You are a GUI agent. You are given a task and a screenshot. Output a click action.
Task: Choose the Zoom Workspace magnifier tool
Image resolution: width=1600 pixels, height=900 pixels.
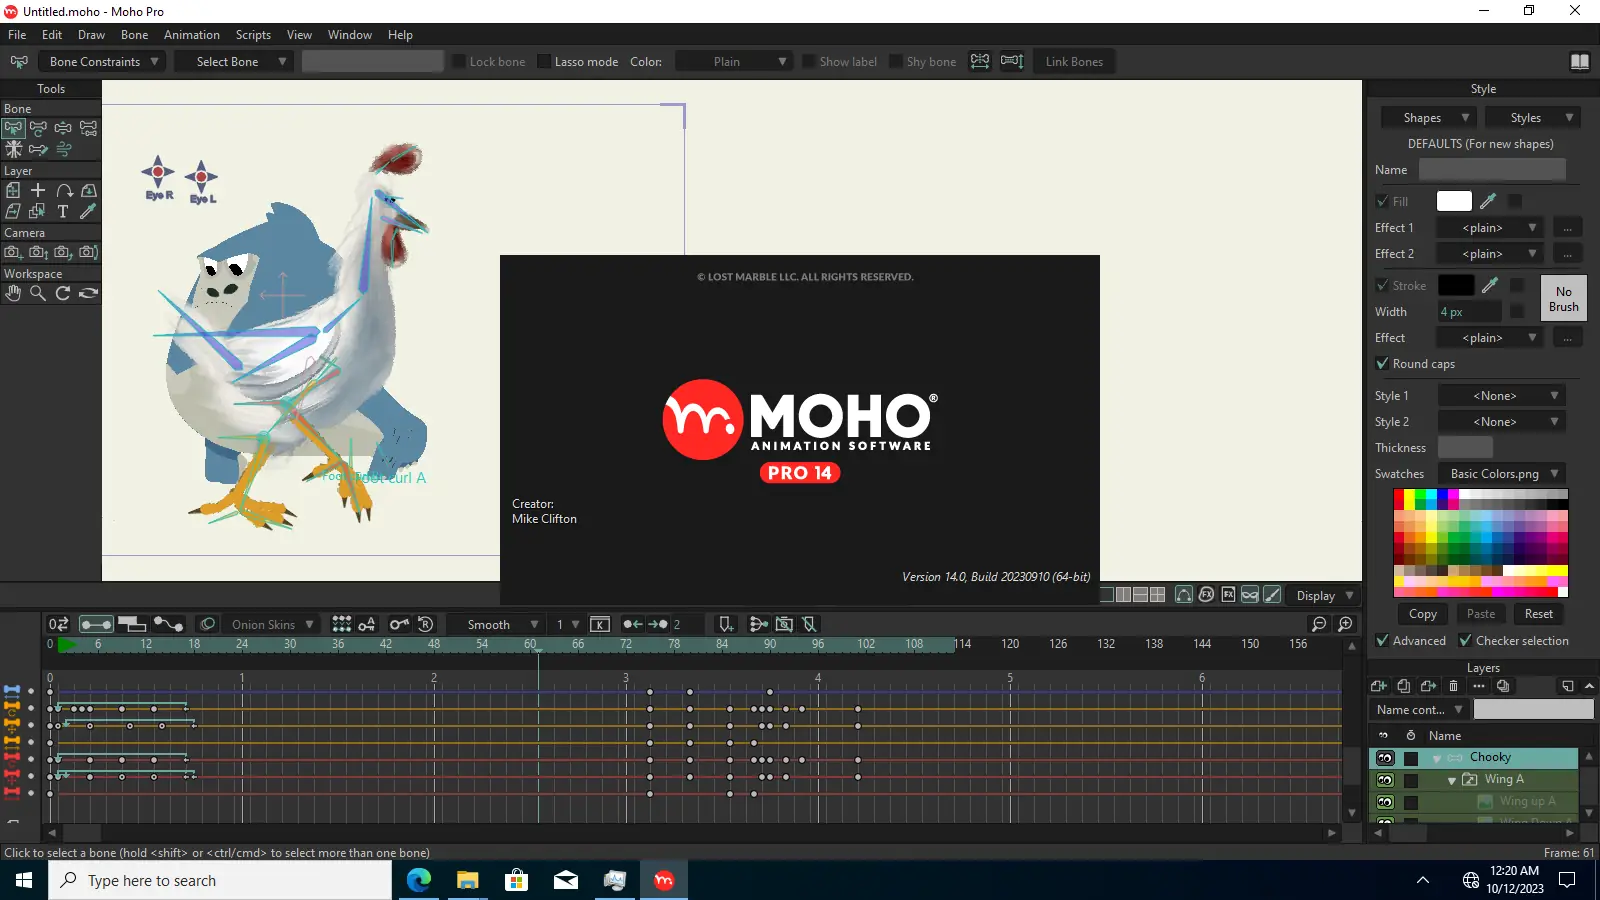(x=38, y=293)
